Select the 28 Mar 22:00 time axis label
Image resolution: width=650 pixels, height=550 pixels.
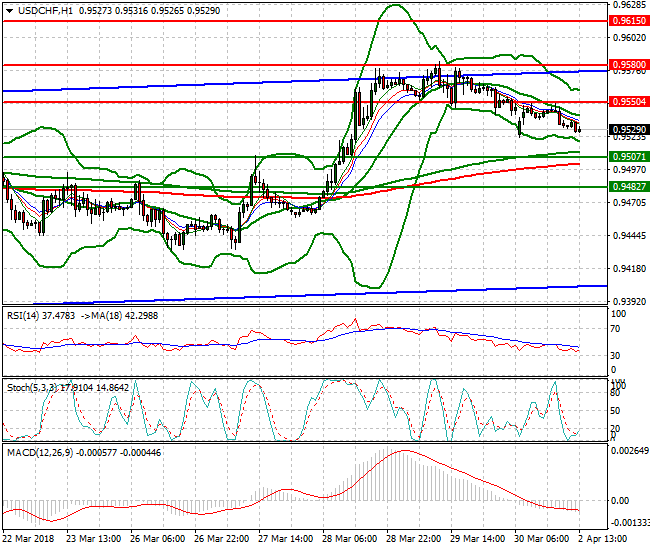(413, 539)
